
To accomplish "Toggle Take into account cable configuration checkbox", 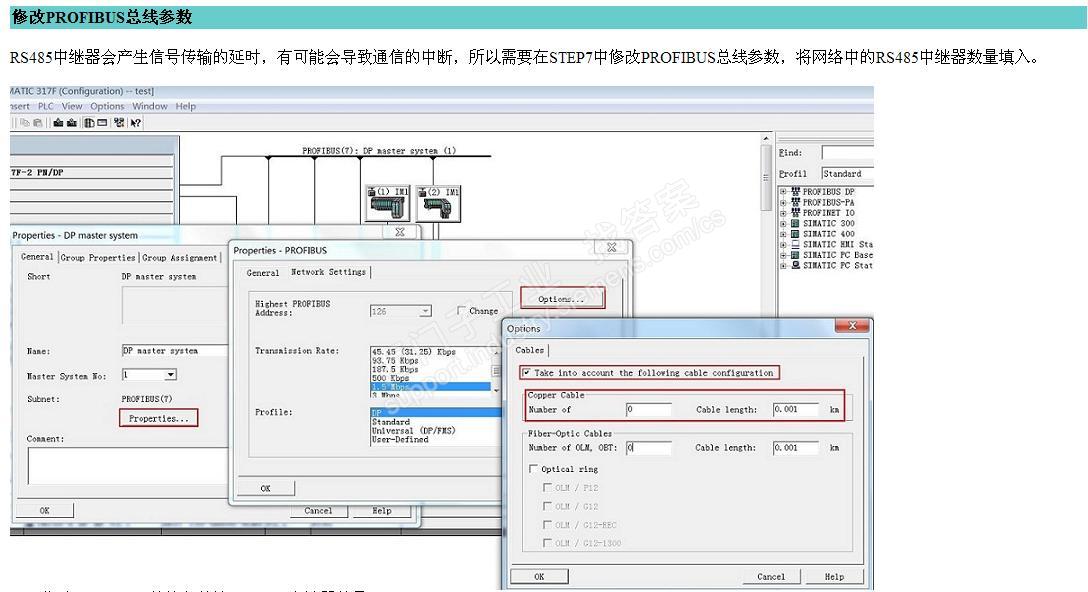I will pos(527,373).
